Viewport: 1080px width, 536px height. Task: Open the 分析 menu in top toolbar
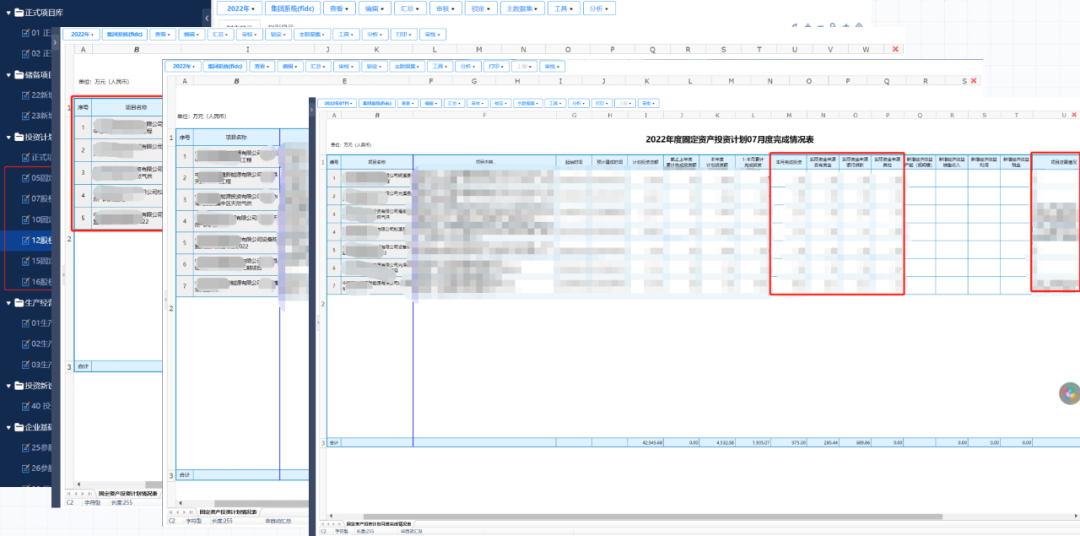[x=599, y=8]
